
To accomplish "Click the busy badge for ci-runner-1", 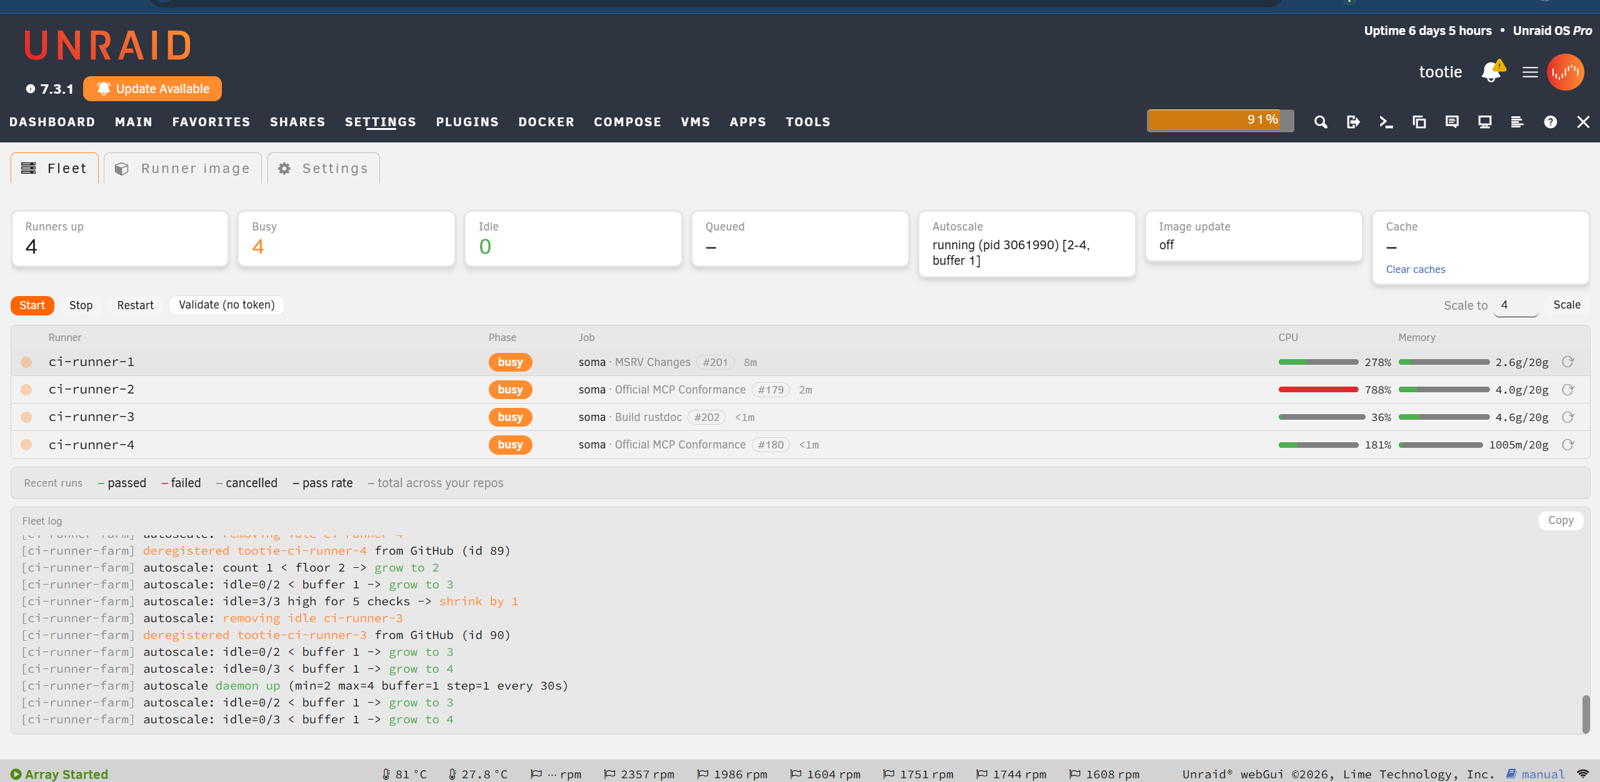I will [x=510, y=362].
